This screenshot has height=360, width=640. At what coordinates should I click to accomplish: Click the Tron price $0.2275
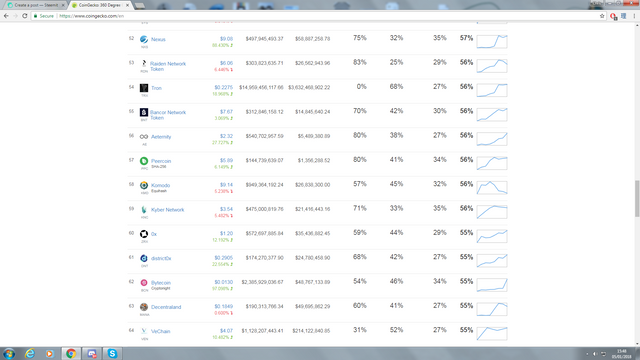click(224, 87)
